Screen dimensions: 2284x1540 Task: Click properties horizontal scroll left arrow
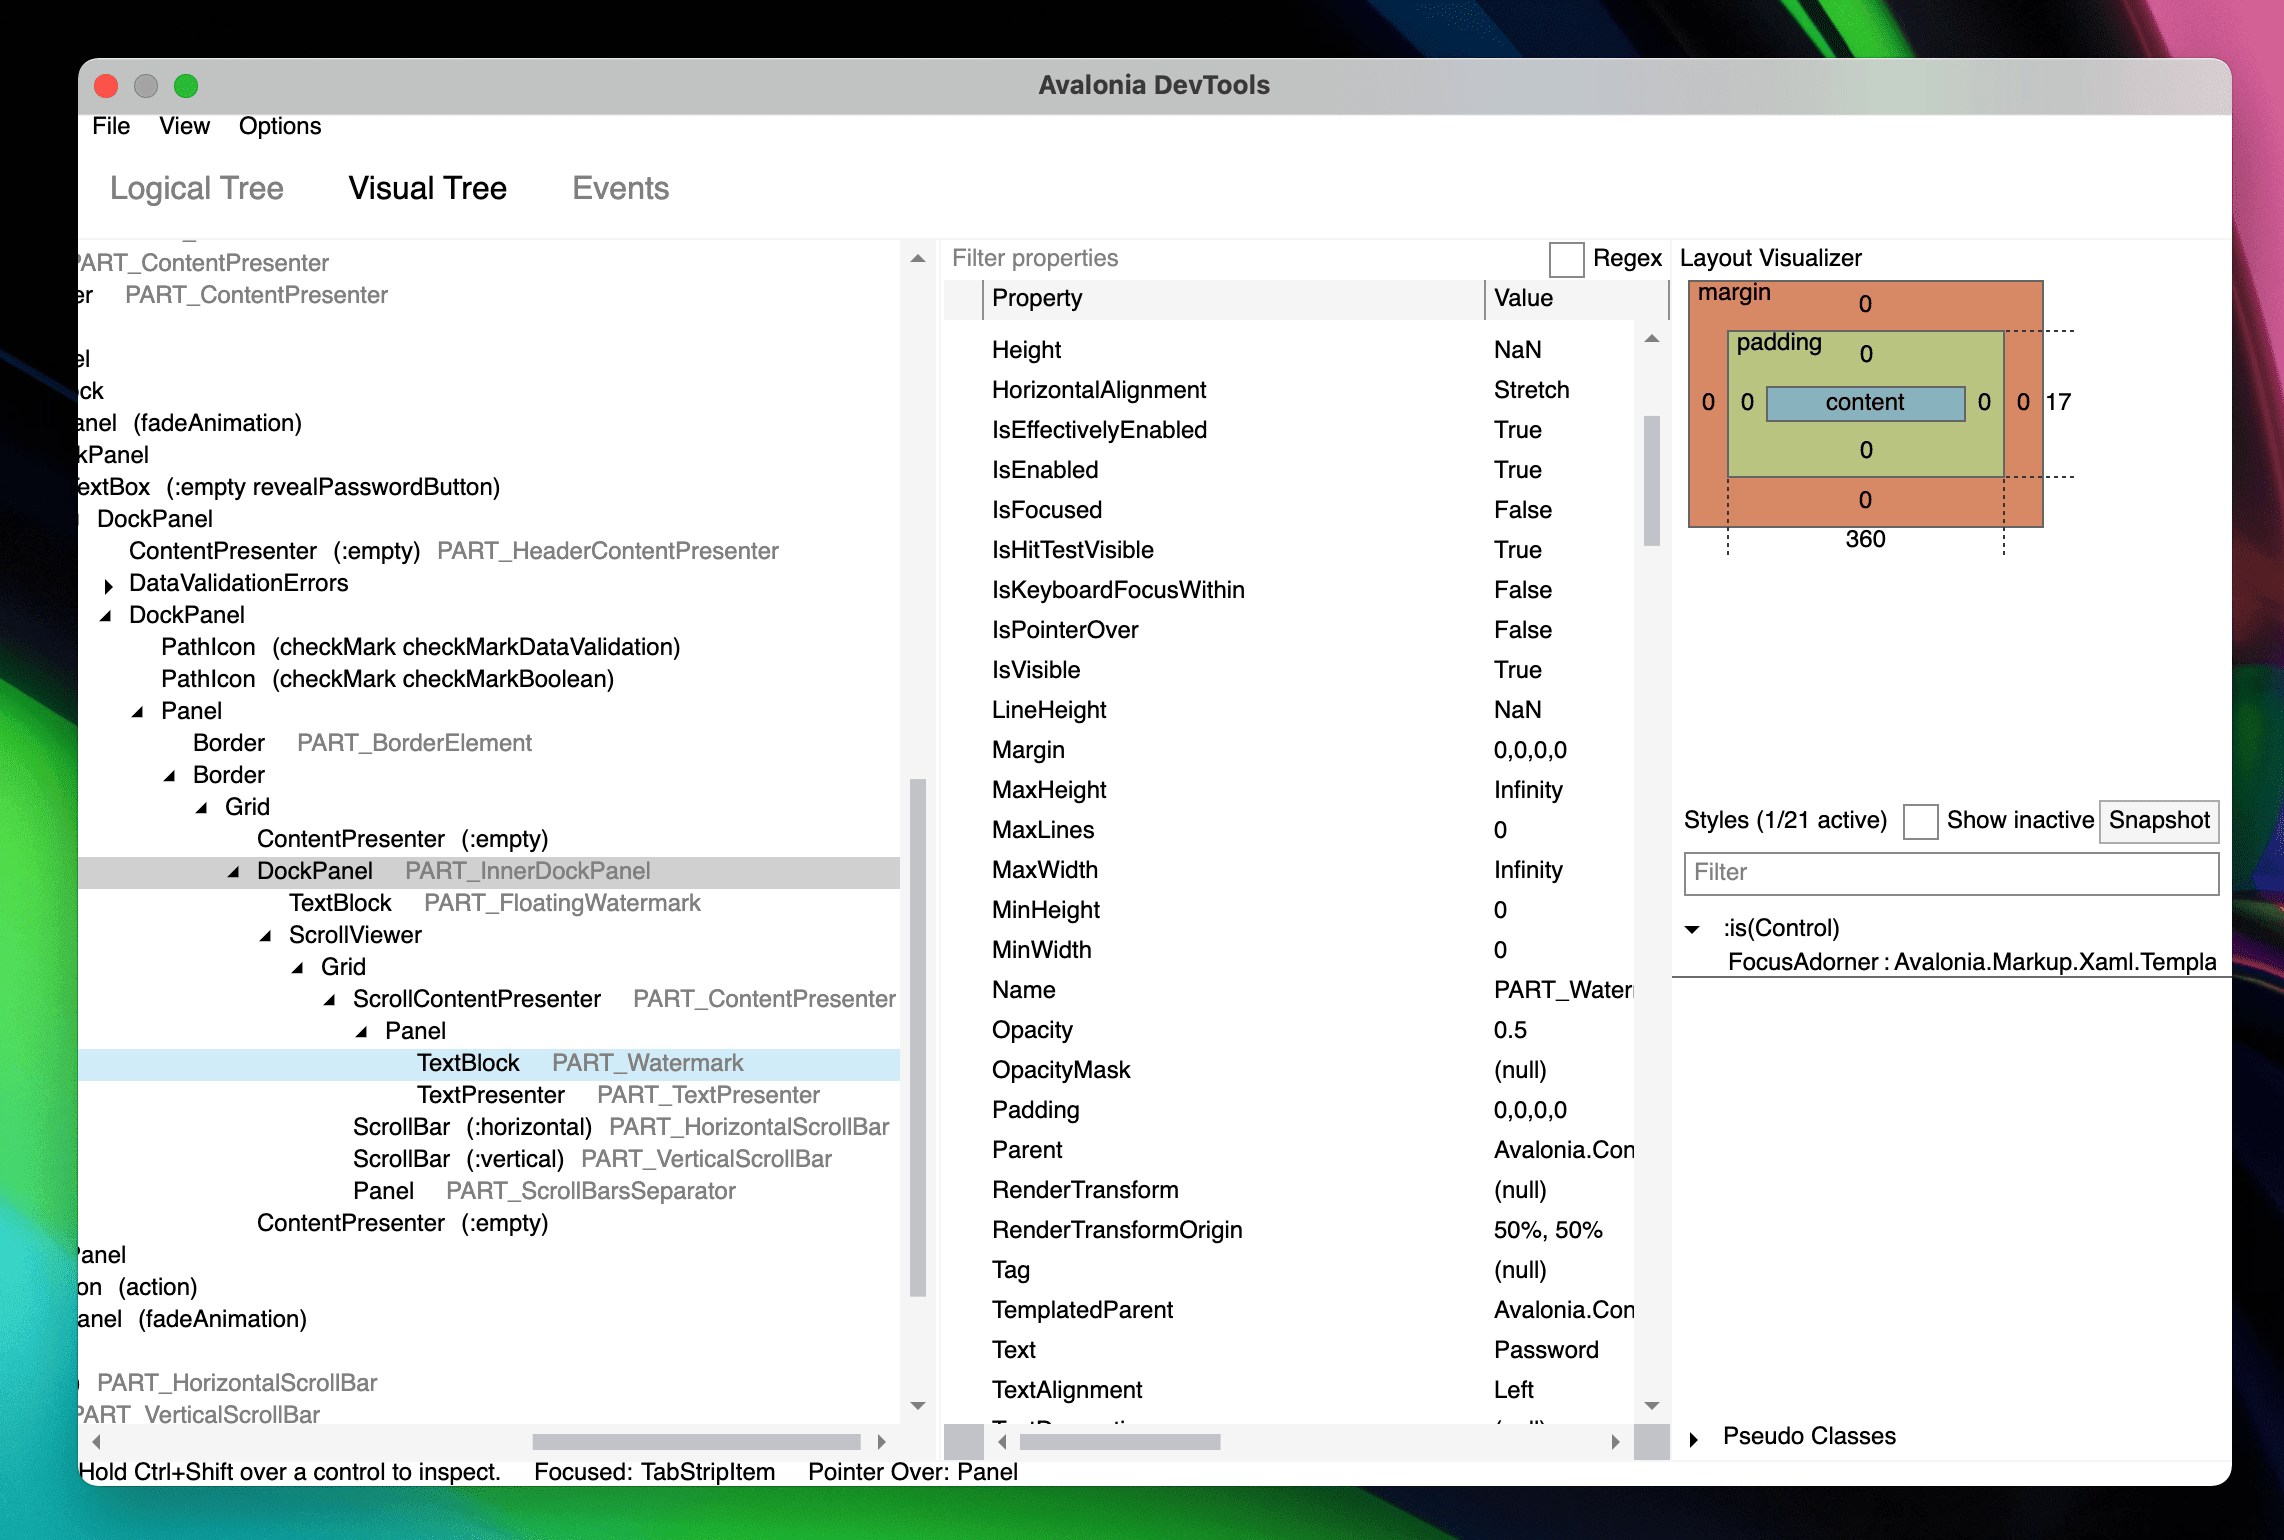pos(1002,1442)
